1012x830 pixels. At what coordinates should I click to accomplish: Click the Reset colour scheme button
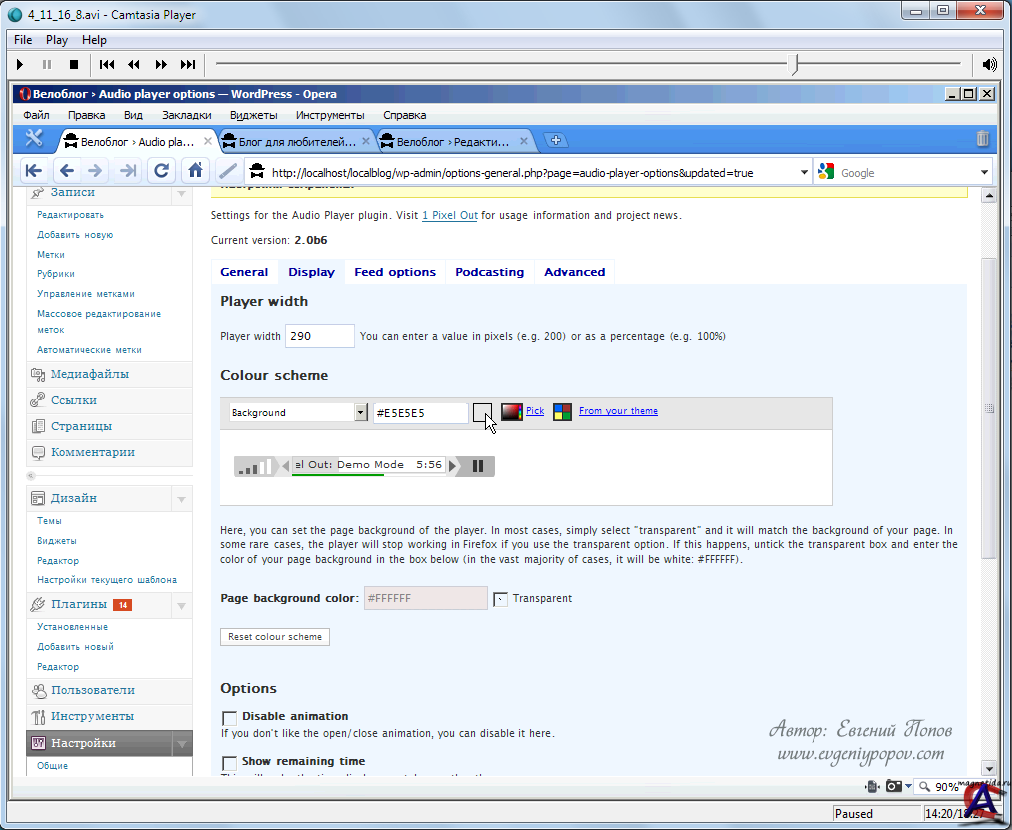tap(275, 637)
